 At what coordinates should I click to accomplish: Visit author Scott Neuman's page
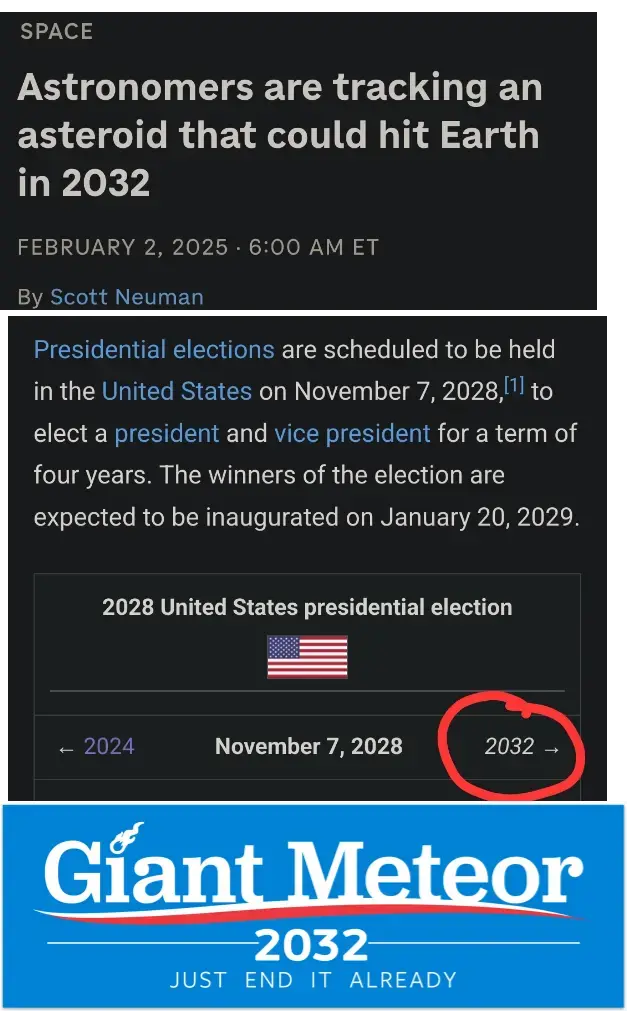126,297
